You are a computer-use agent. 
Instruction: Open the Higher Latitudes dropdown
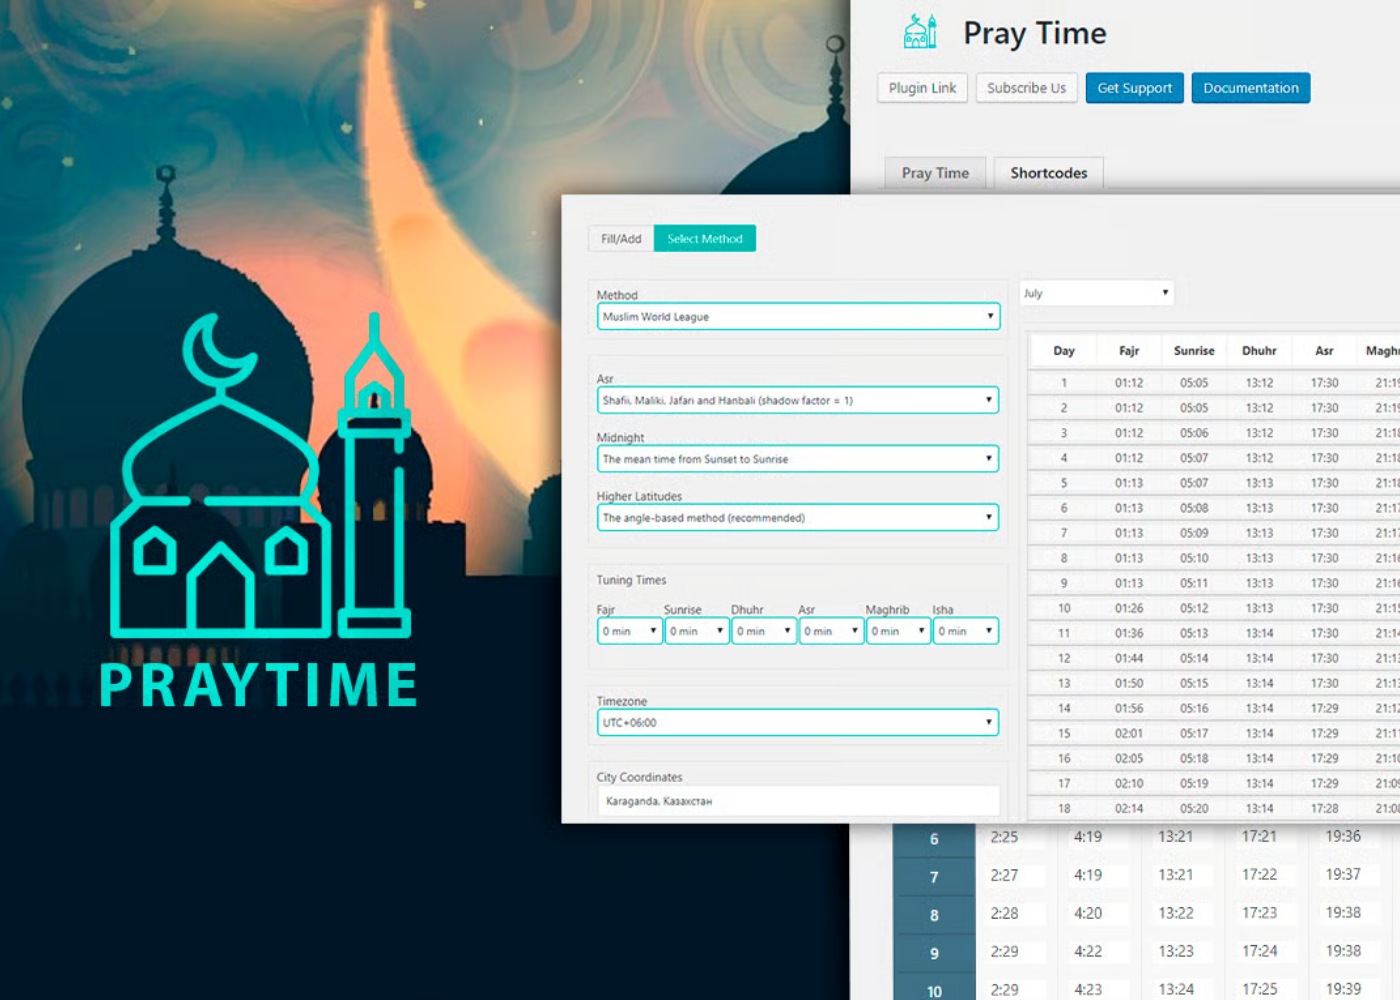click(x=798, y=518)
